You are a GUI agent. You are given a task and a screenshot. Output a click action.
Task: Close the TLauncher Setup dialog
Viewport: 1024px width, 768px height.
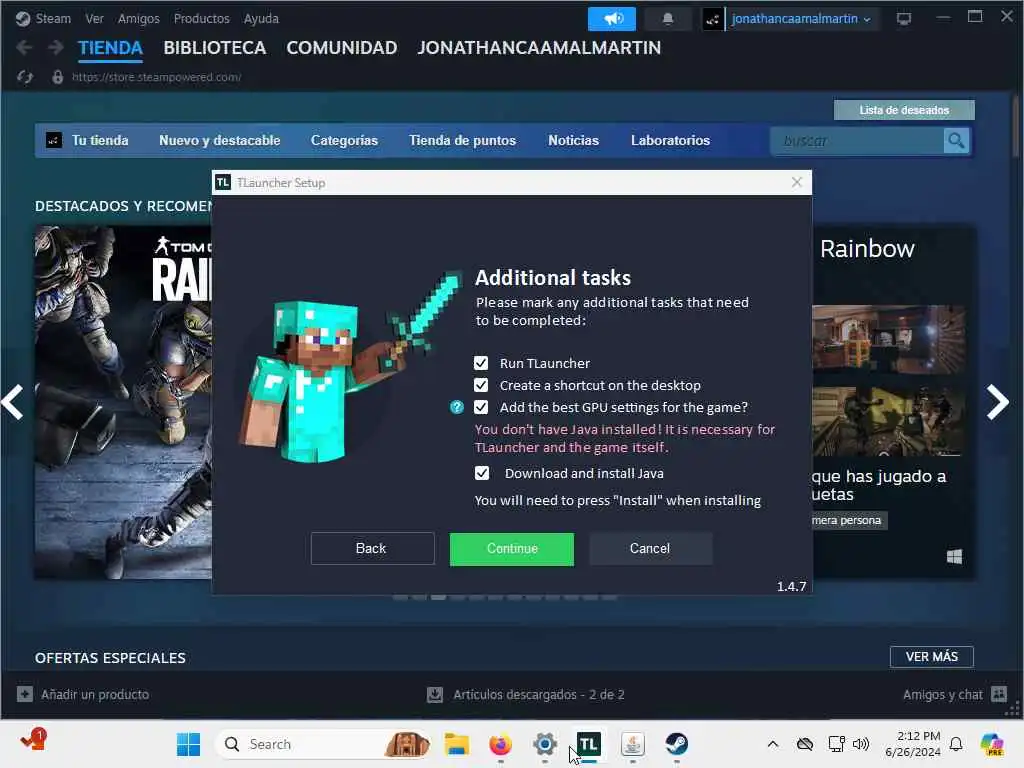tap(797, 182)
